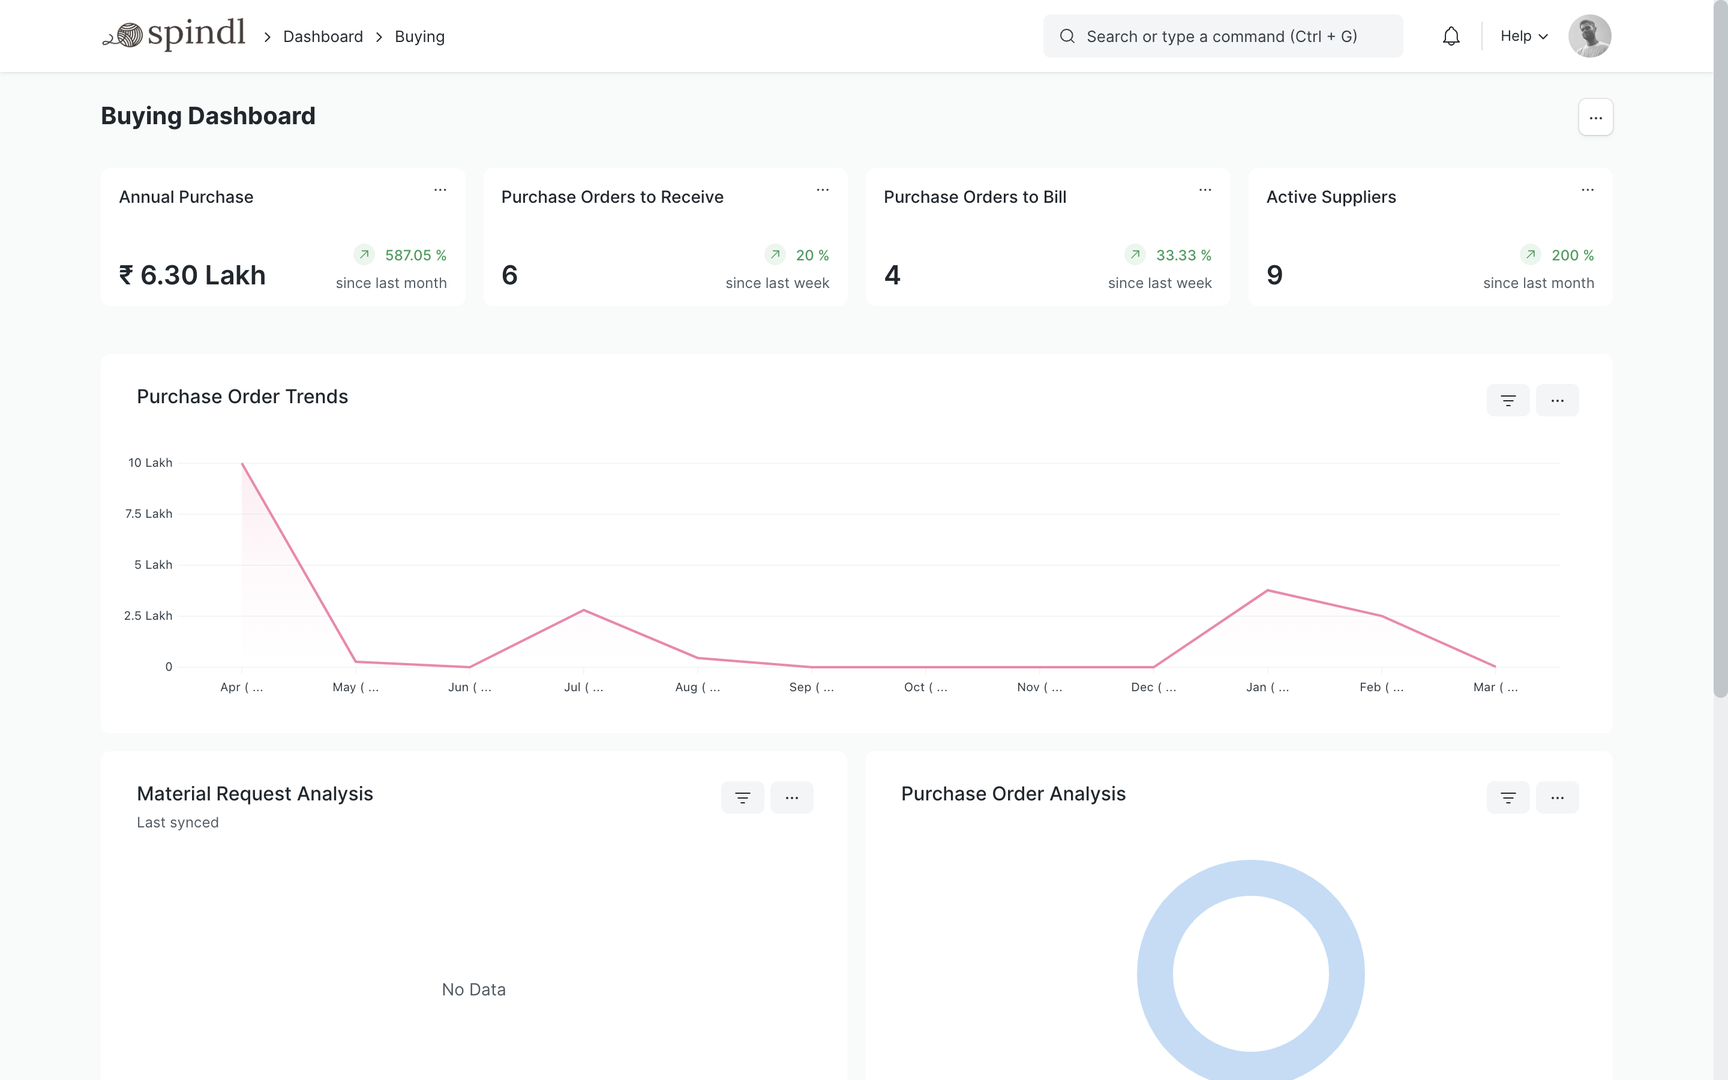1728x1080 pixels.
Task: Click the Apr peak point on chart
Action: click(x=242, y=463)
